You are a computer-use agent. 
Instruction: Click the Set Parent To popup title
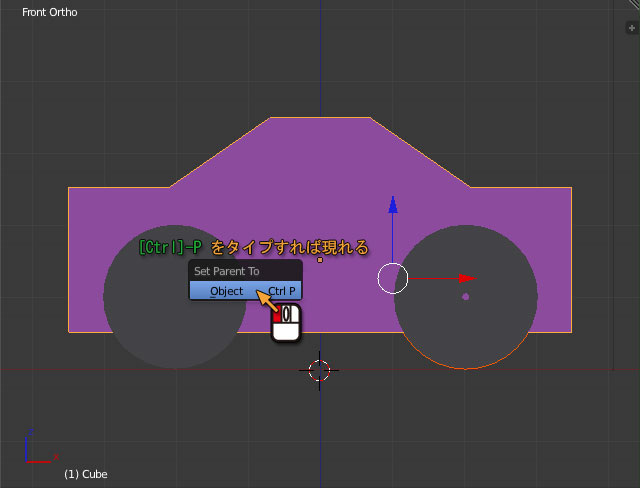click(226, 271)
